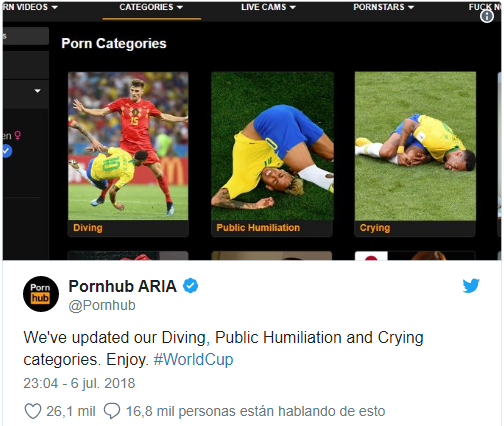Click the Pornhub ARIA account name
This screenshot has height=426, width=504.
point(122,286)
